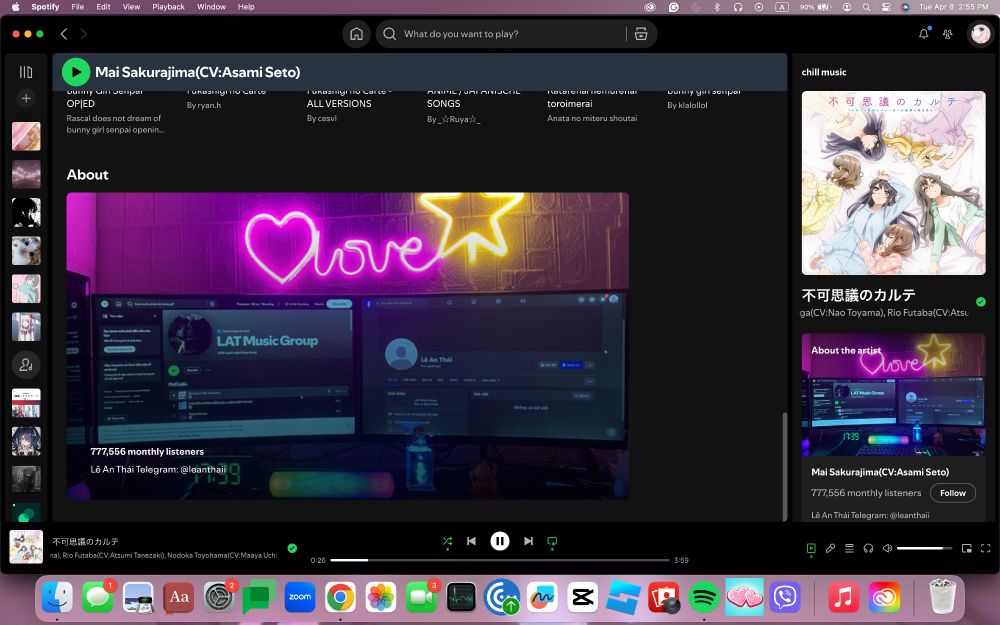The width and height of the screenshot is (1000, 625).
Task: Open the first pink playlist in sidebar
Action: pos(26,136)
